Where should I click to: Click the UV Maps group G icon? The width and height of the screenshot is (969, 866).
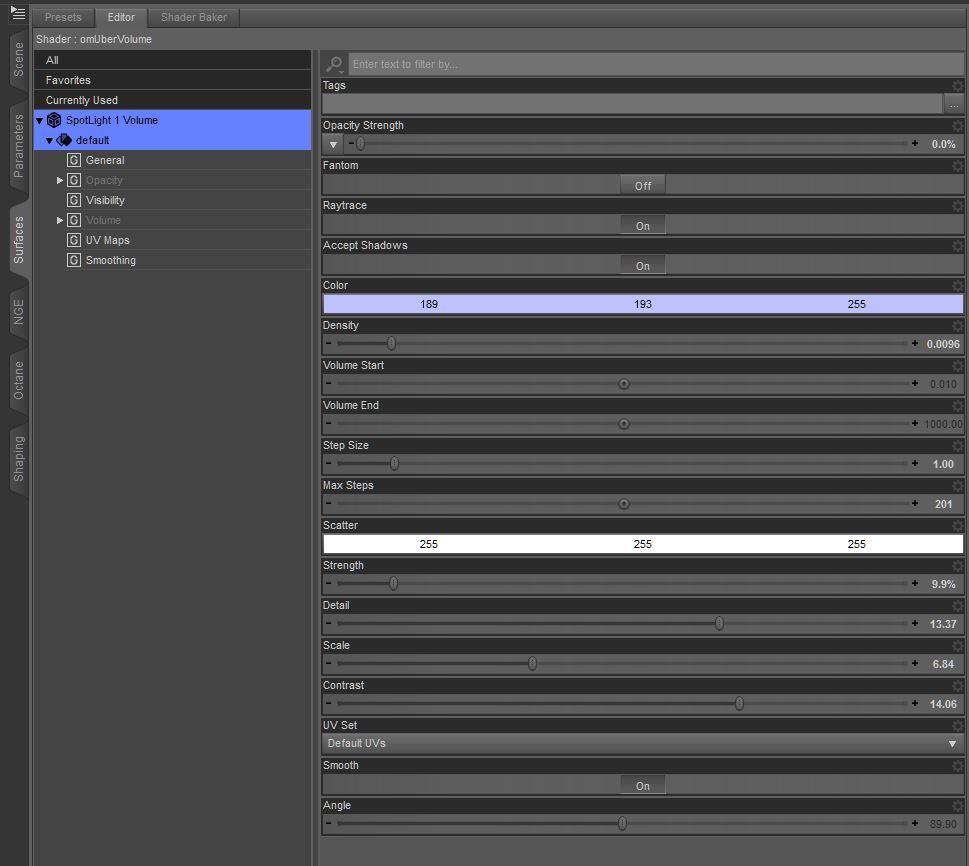[74, 240]
